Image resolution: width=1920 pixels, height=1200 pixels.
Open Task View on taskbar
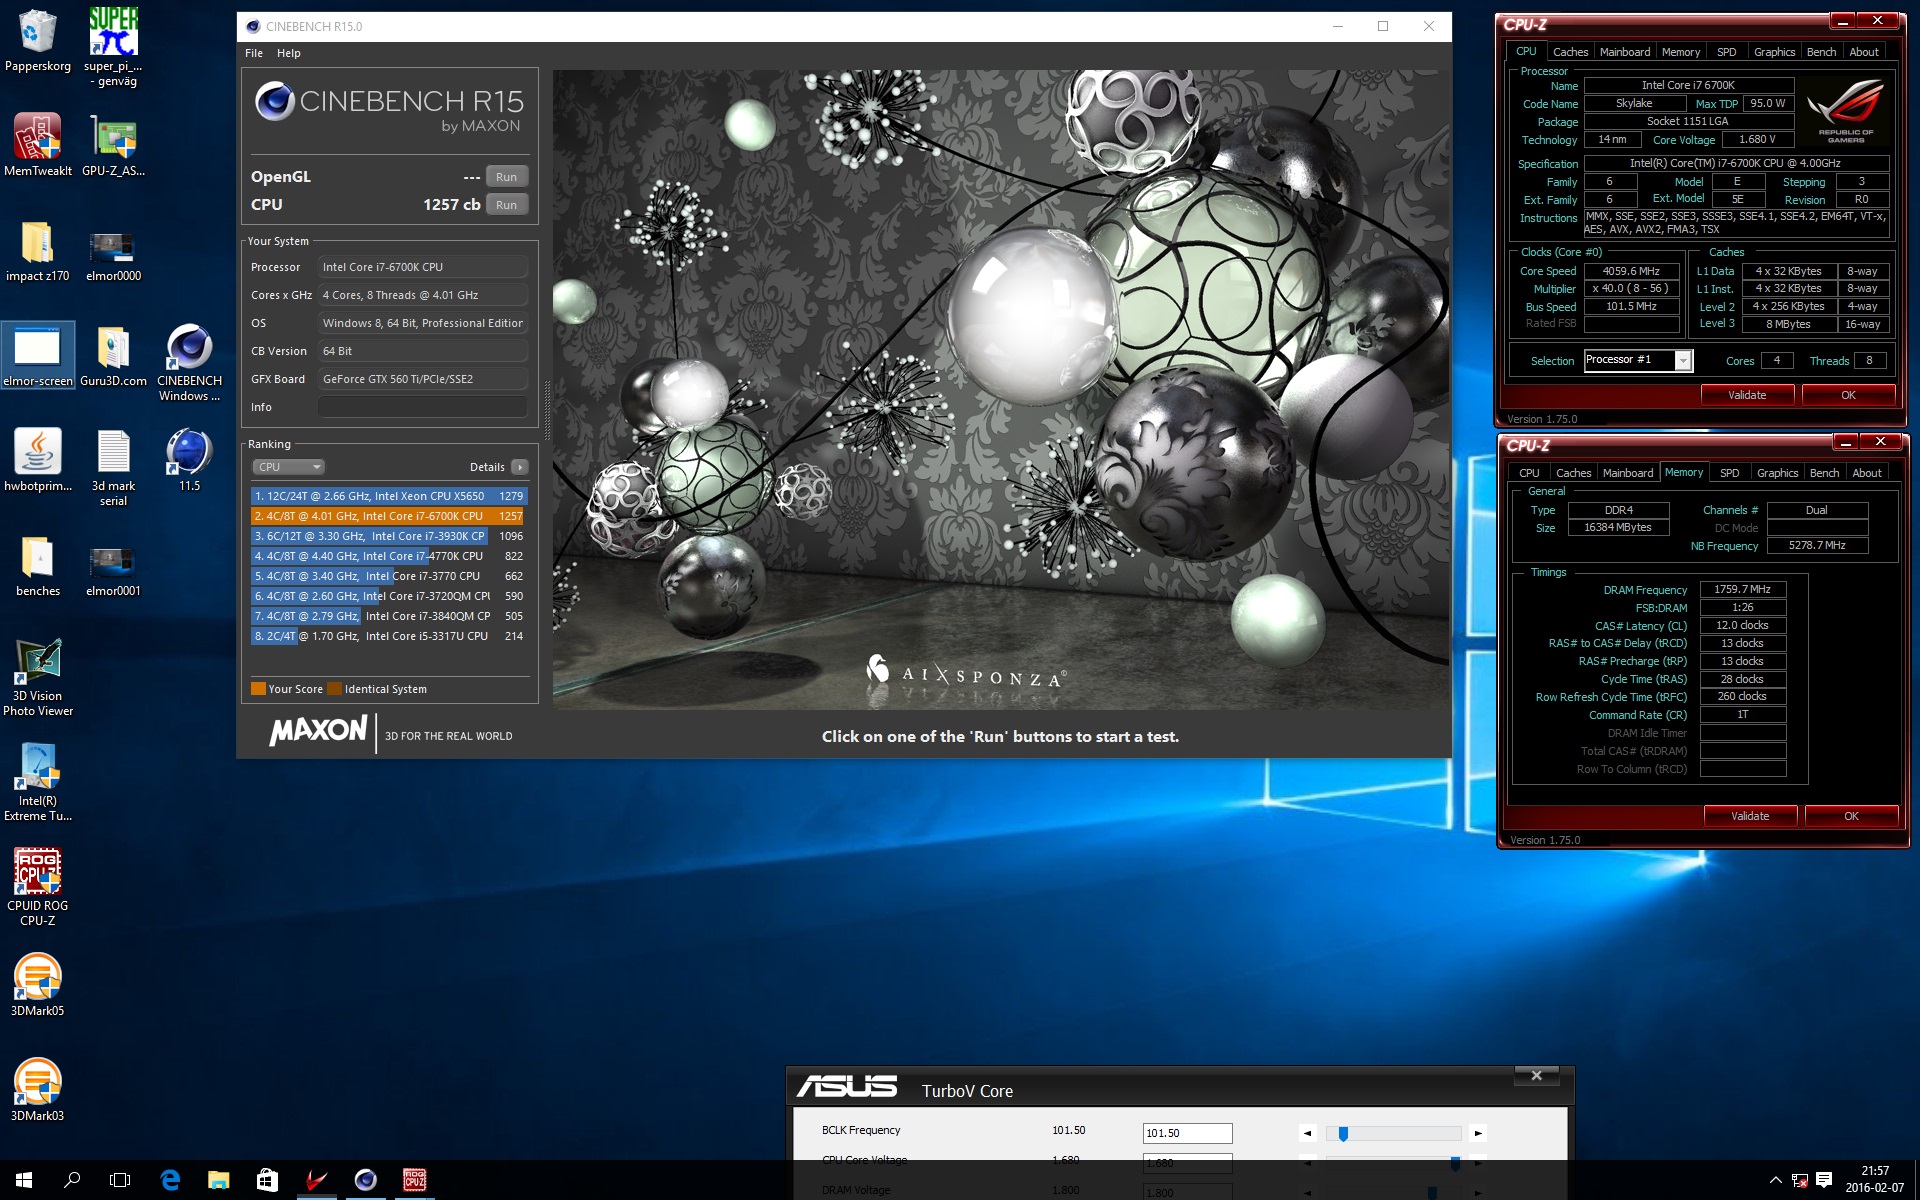click(x=120, y=1180)
